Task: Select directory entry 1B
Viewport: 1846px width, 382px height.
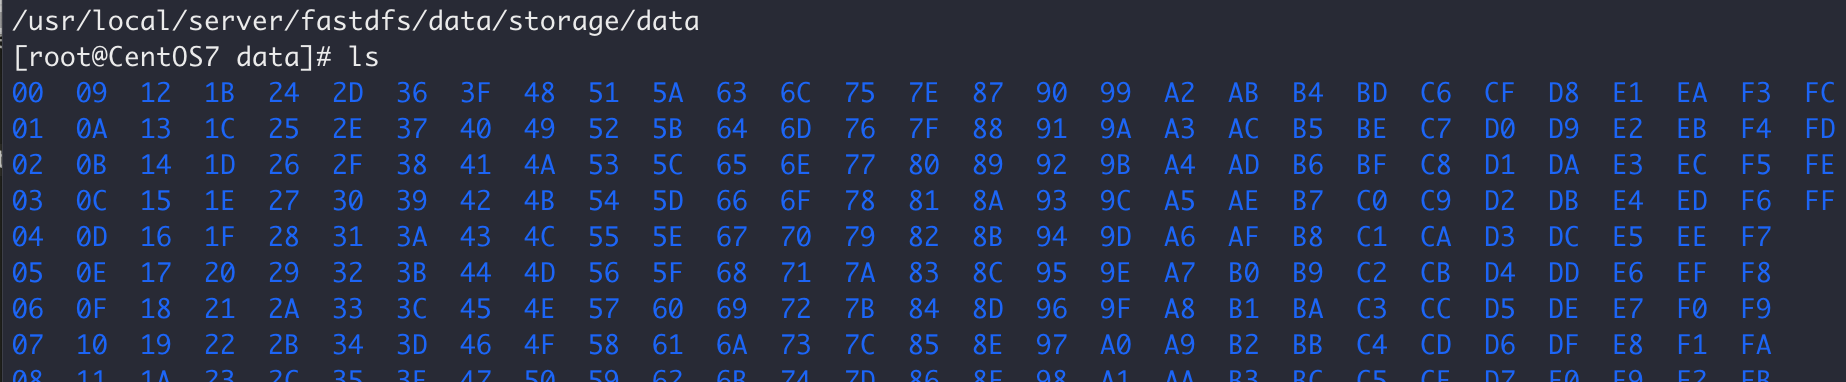Action: (x=220, y=93)
